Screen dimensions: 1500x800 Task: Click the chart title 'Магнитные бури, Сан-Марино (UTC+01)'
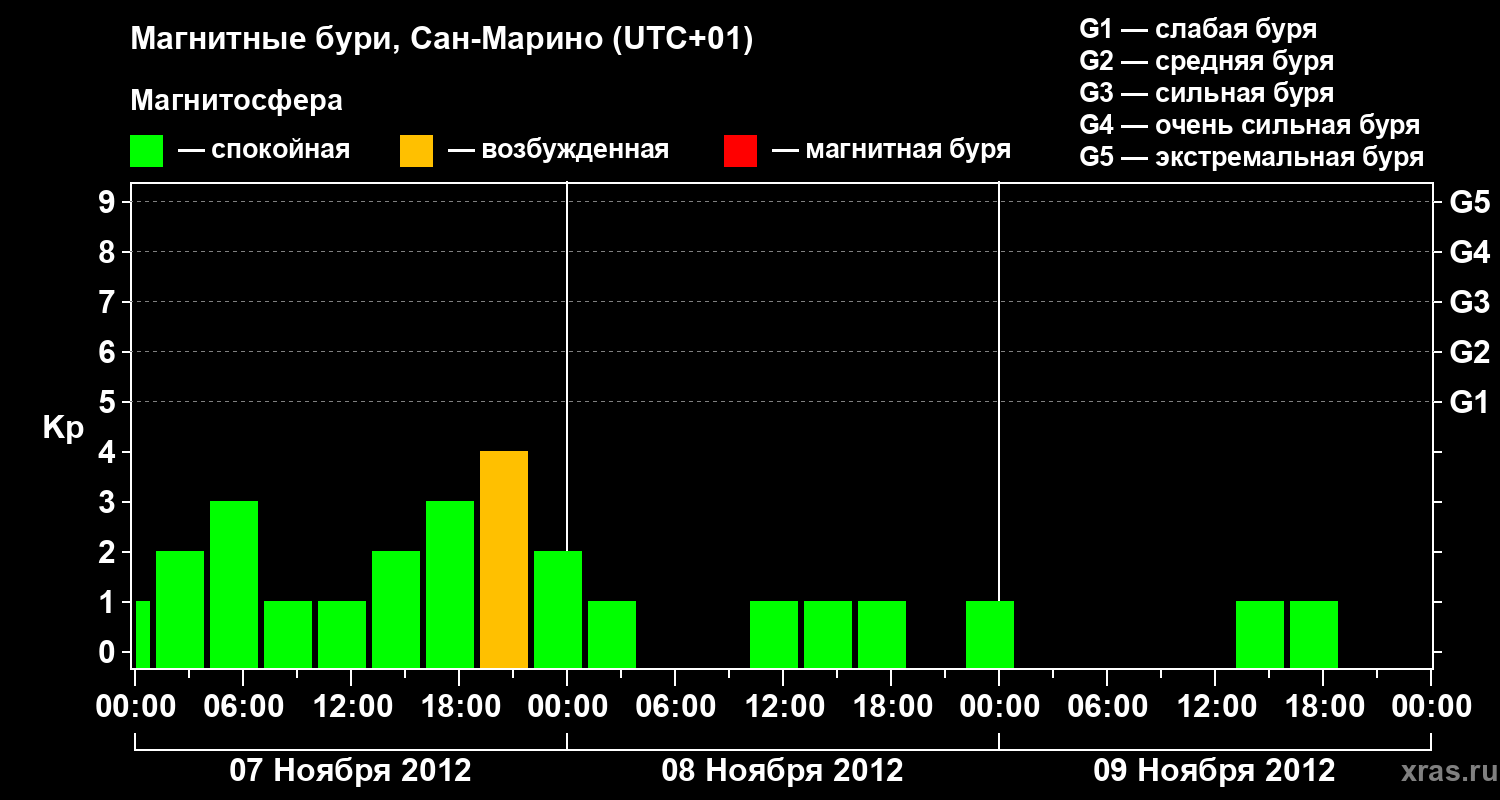click(x=441, y=41)
